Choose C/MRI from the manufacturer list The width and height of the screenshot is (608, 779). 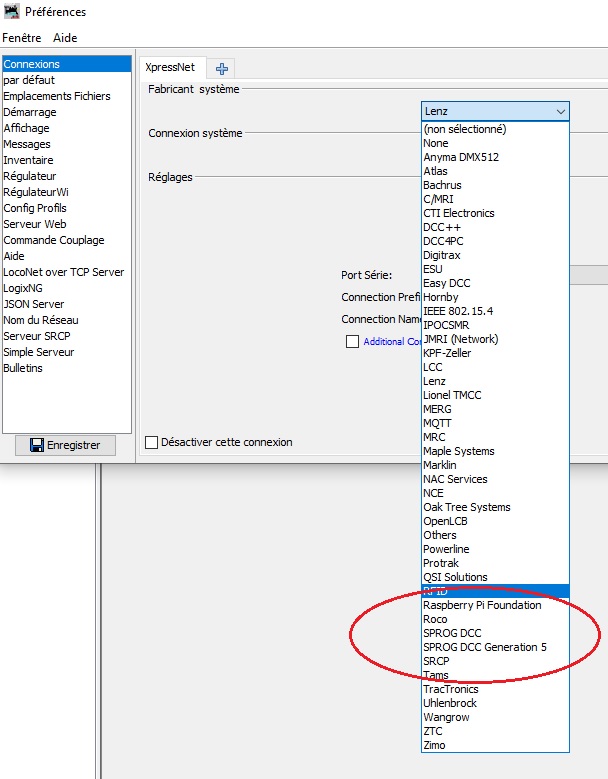(x=495, y=199)
